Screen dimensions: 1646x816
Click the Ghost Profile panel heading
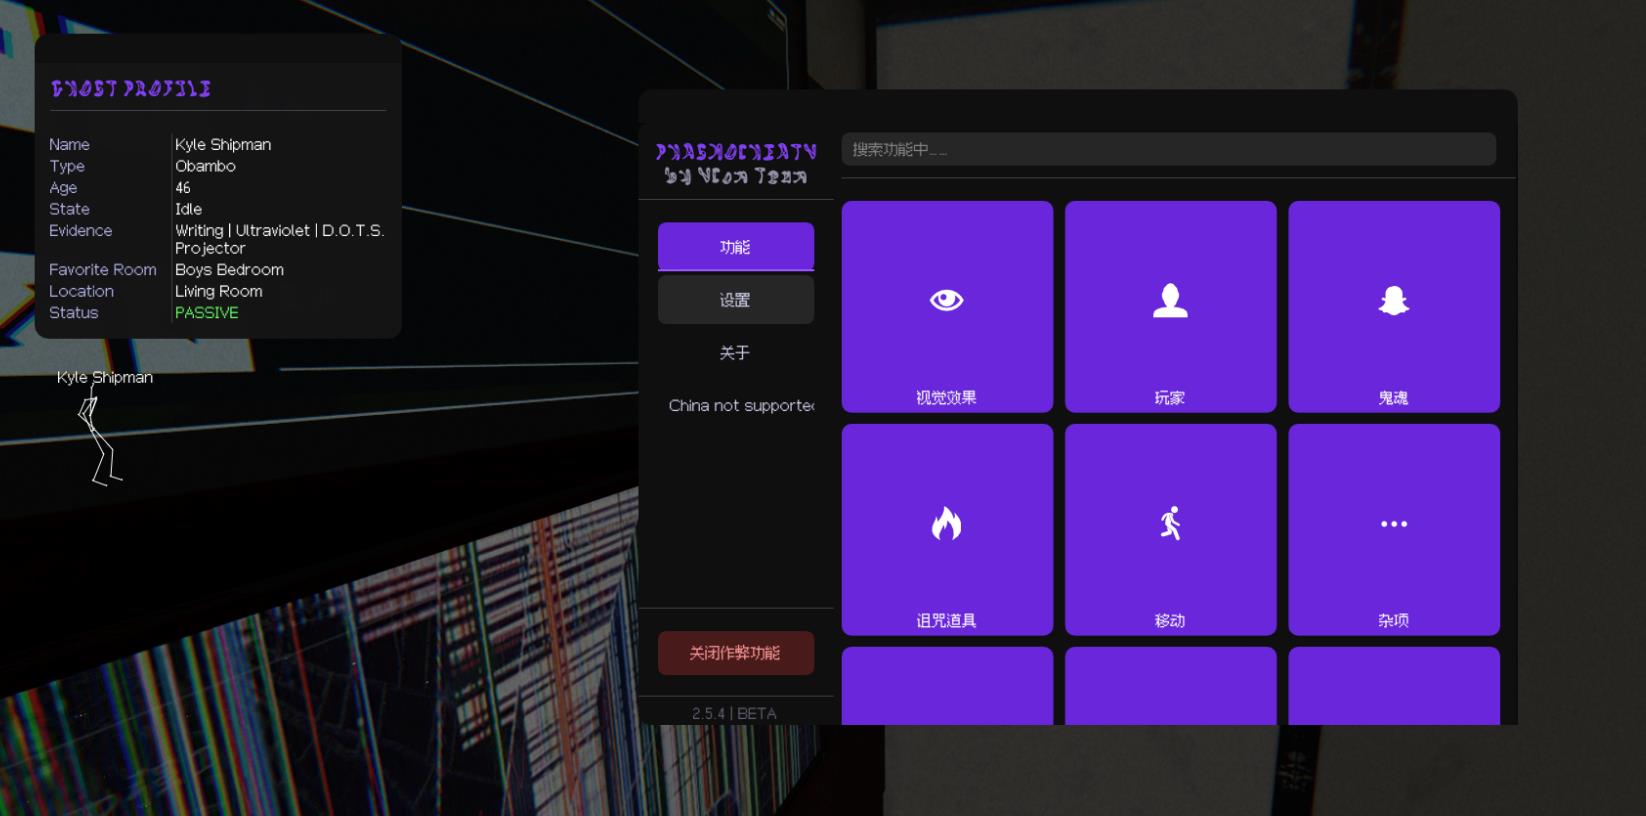coord(131,89)
